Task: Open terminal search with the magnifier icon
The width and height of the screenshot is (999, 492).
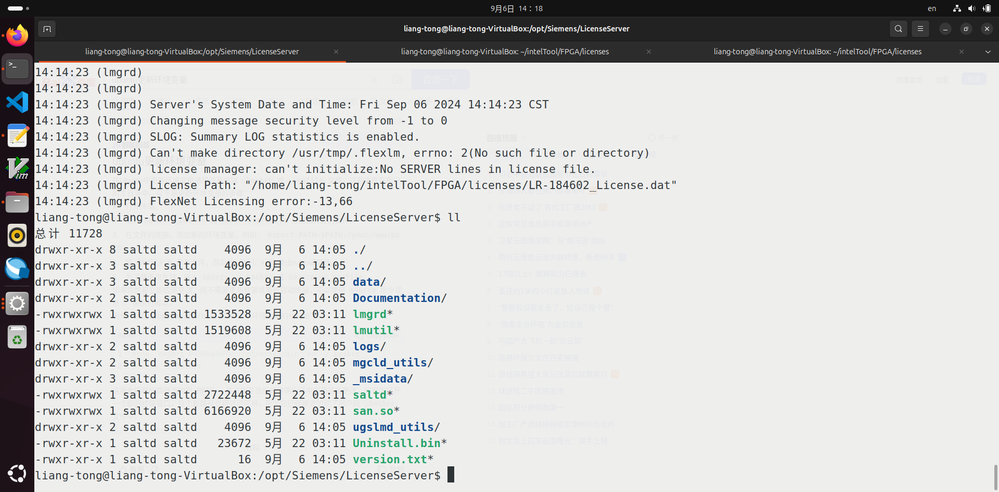Action: 898,29
